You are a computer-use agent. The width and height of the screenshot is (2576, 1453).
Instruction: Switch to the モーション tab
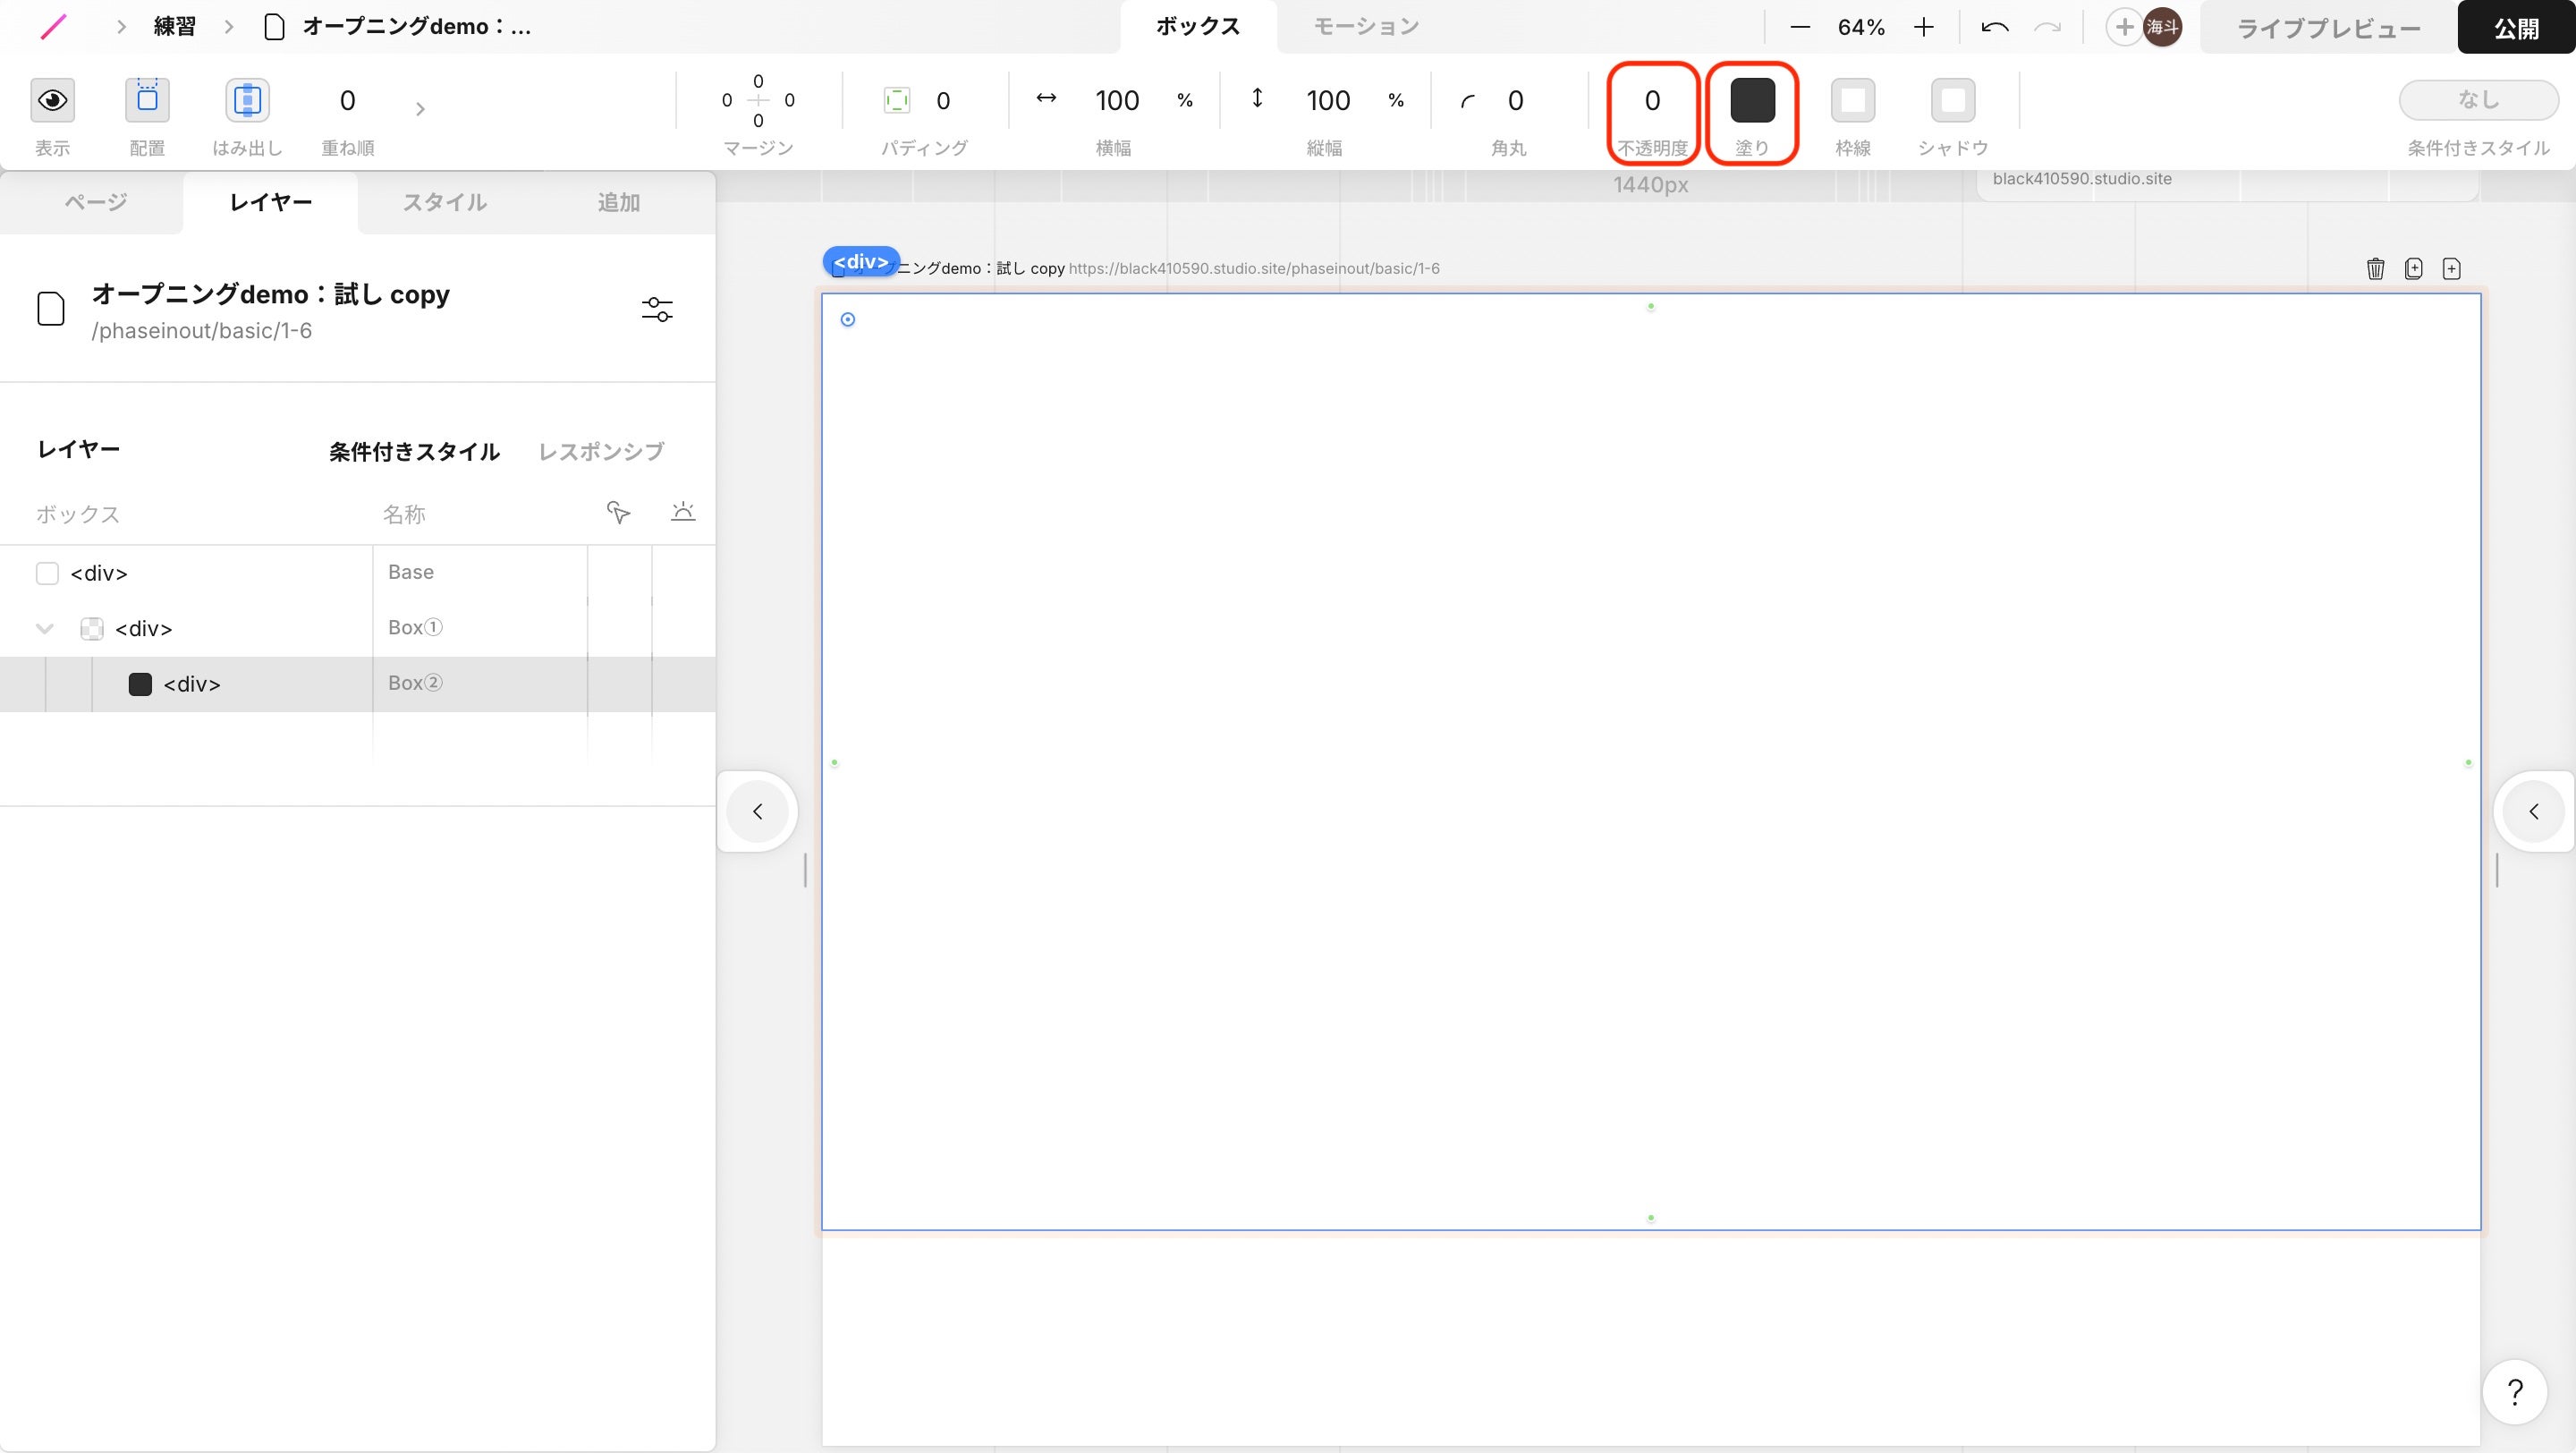pyautogui.click(x=1365, y=27)
